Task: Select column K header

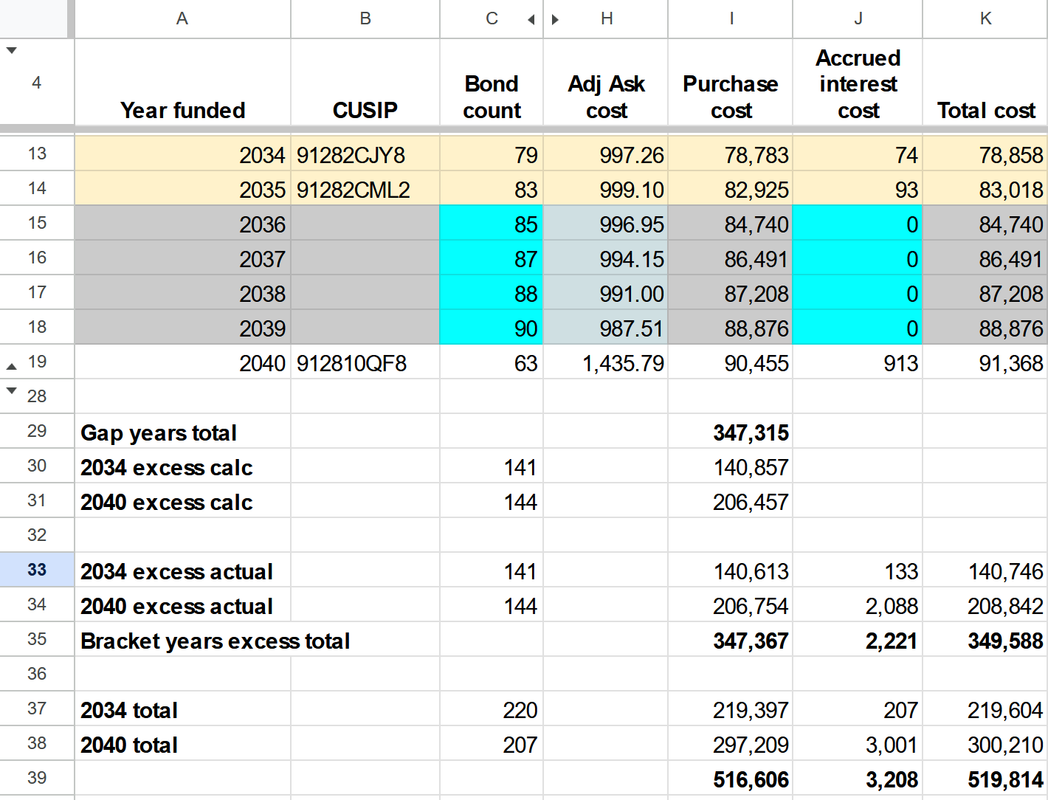Action: [985, 19]
